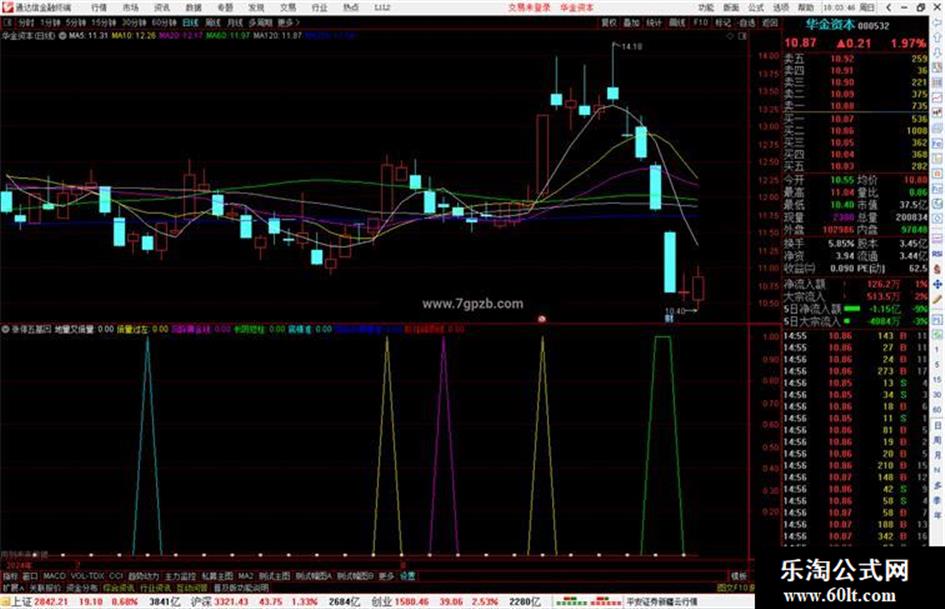This screenshot has width=945, height=609.
Task: Click the 返回 back button
Action: [x=770, y=23]
